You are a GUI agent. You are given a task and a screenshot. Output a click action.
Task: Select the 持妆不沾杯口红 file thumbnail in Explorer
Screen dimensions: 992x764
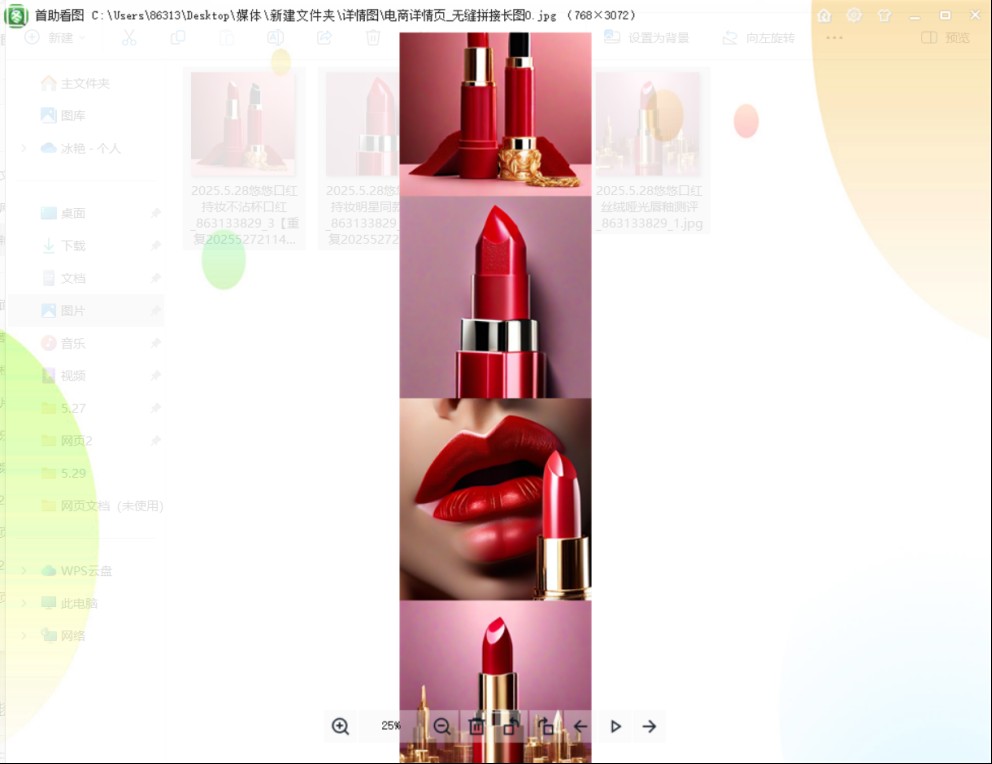(x=243, y=123)
